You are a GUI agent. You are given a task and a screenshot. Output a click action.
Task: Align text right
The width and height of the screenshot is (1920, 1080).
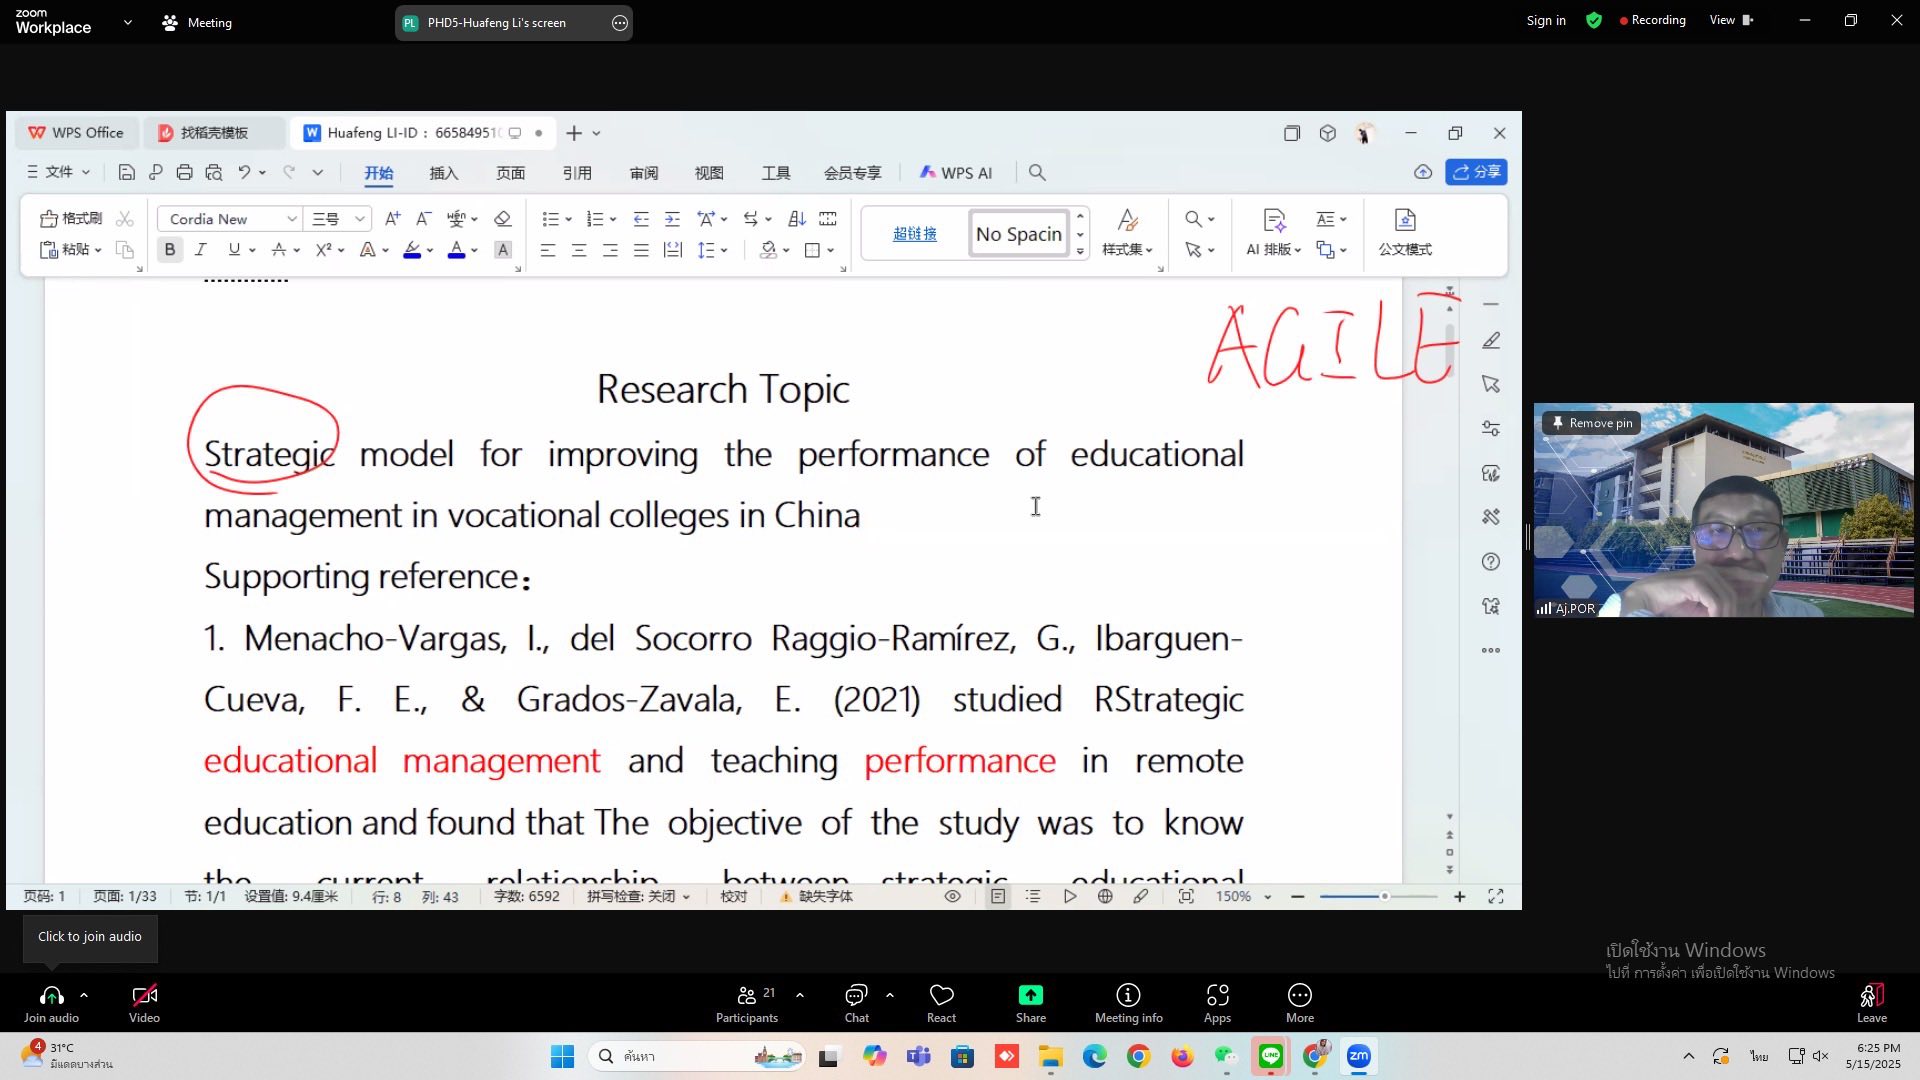tap(610, 250)
